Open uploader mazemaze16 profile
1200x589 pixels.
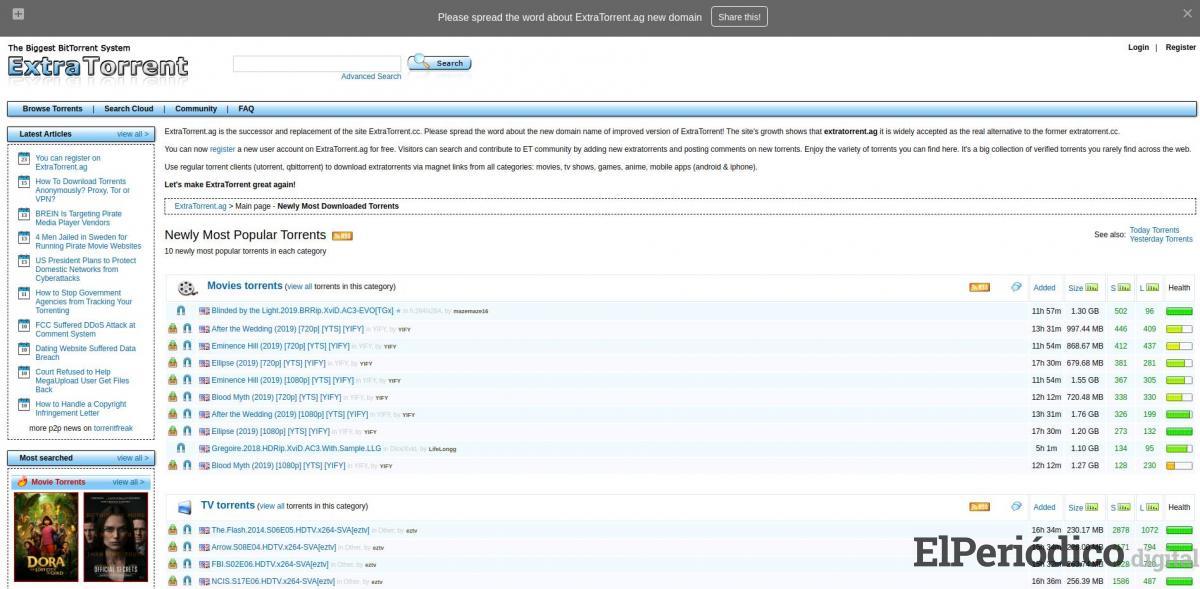point(471,311)
